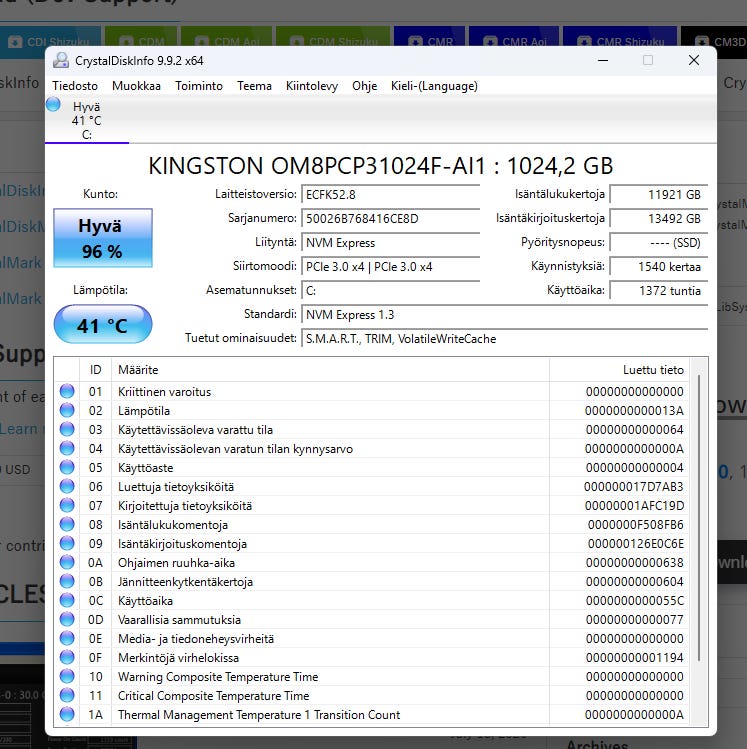Click the blue drive status orb beside Hyvä
This screenshot has width=747, height=749.
pos(53,104)
